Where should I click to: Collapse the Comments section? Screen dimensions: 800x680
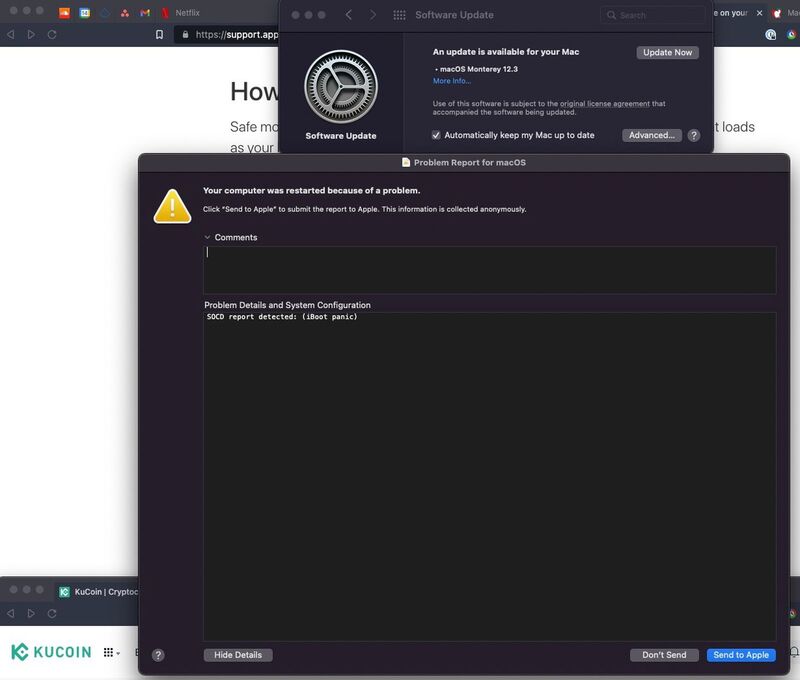click(x=207, y=237)
